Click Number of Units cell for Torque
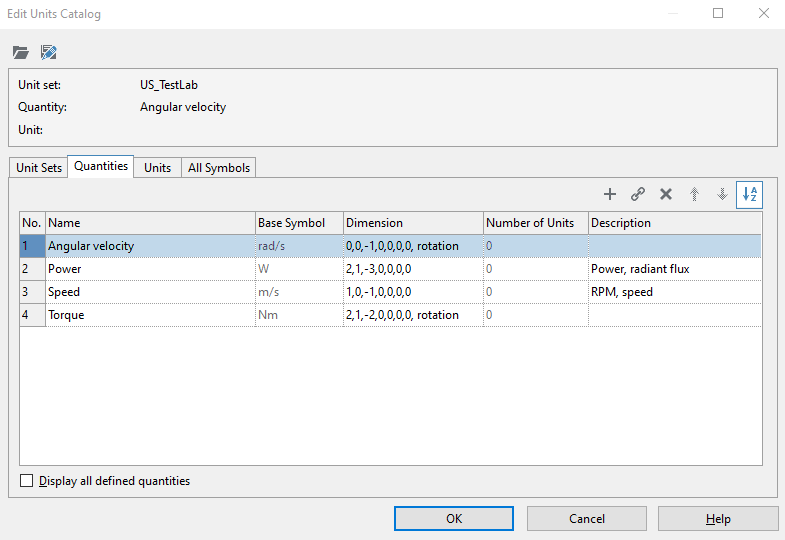This screenshot has width=785, height=540. click(536, 315)
